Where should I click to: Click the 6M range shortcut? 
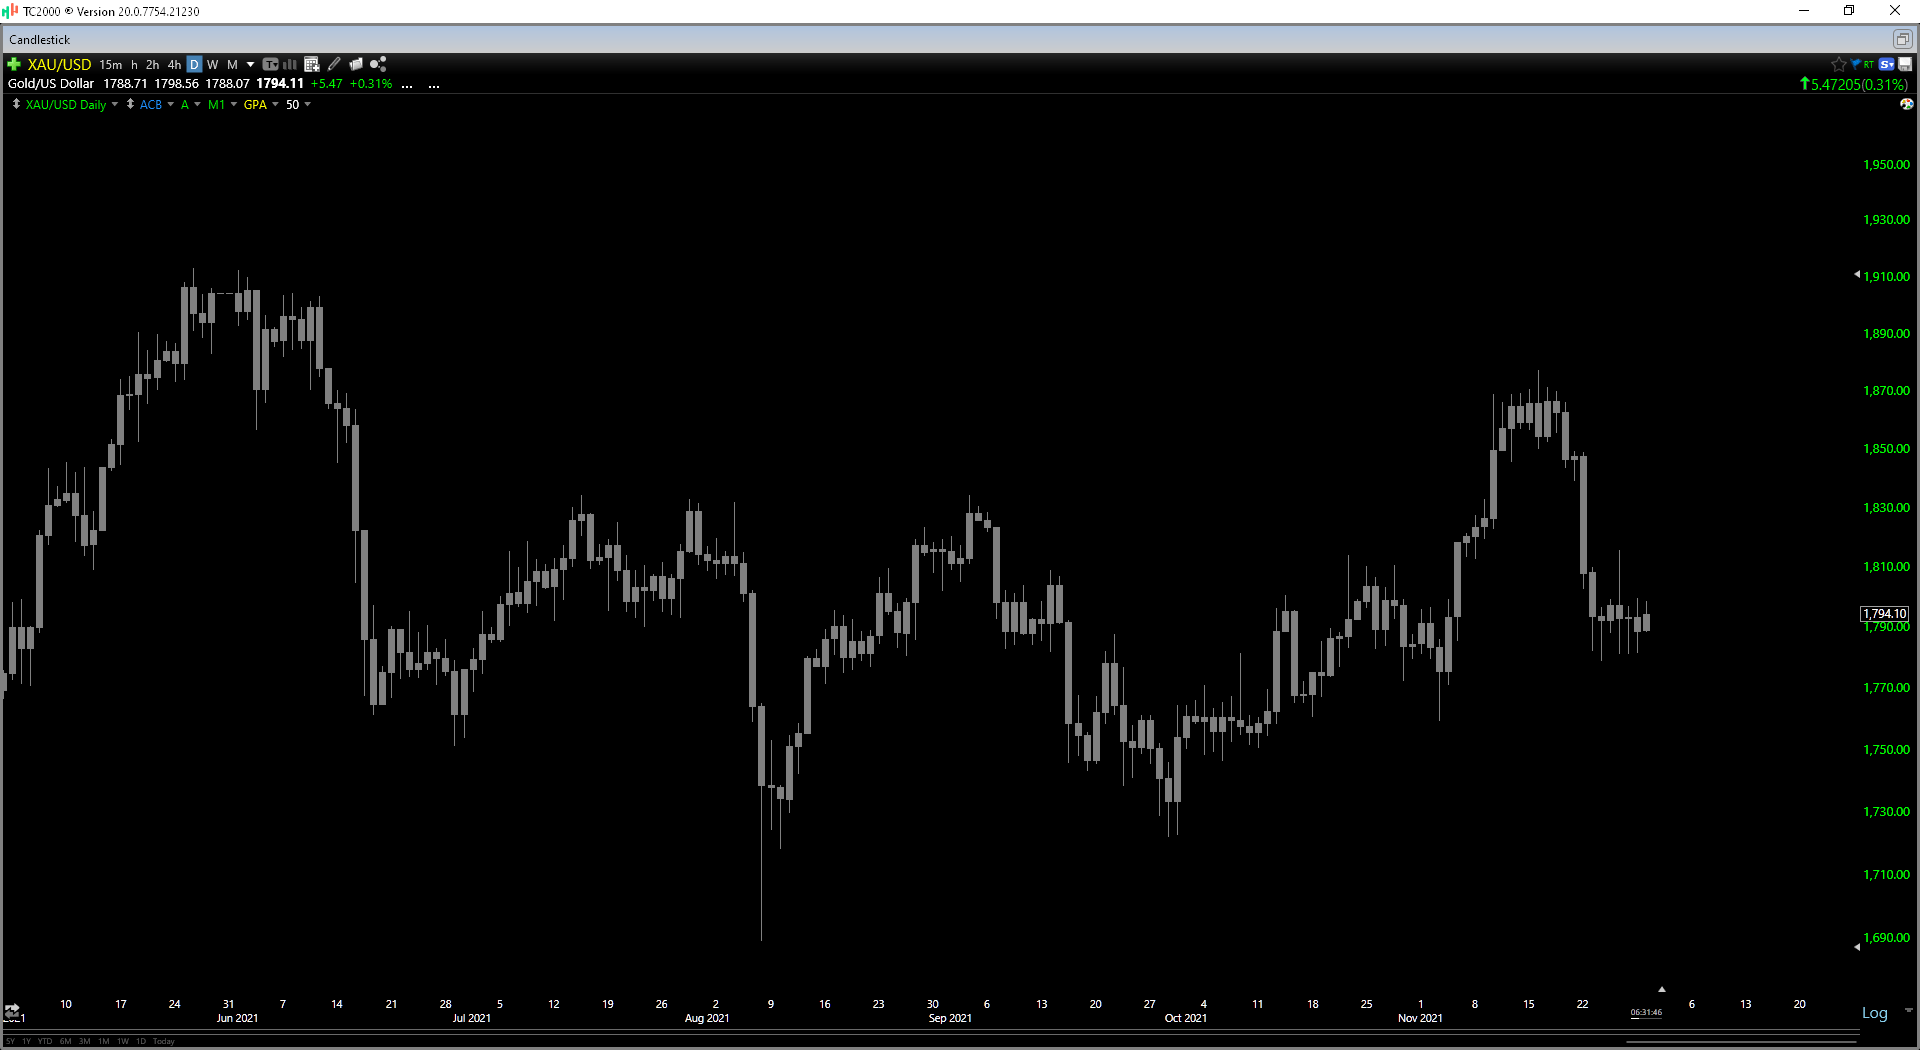(x=65, y=1041)
